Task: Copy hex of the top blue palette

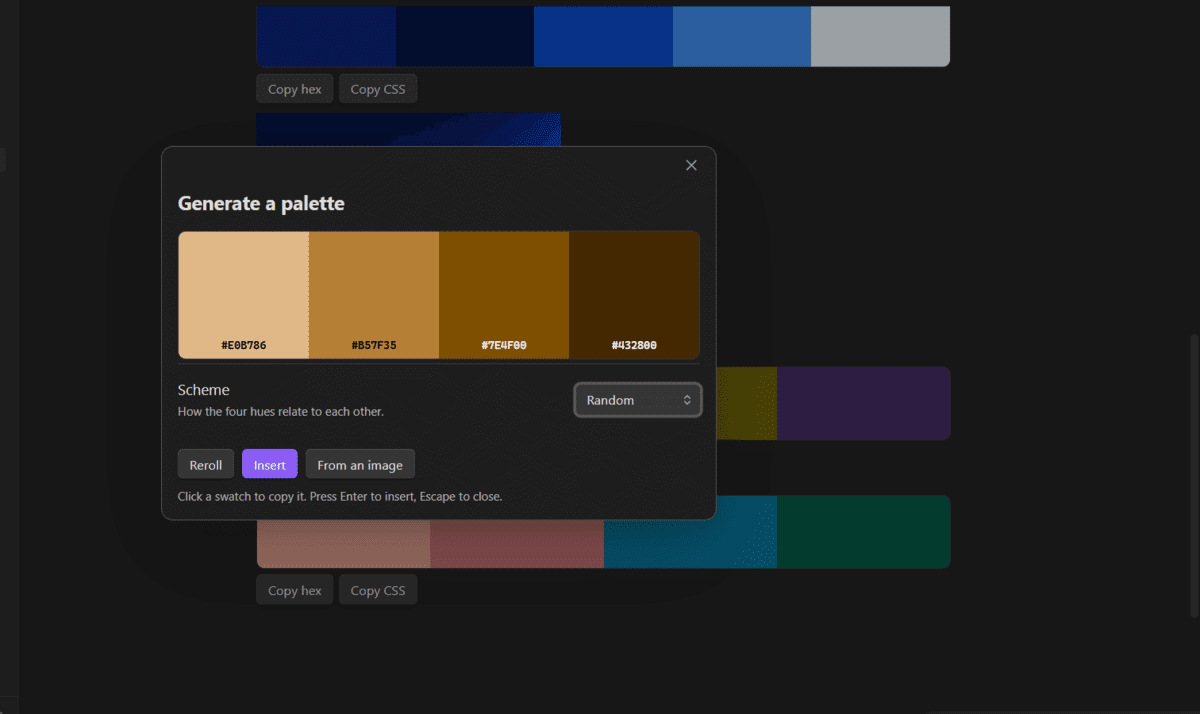Action: [295, 89]
